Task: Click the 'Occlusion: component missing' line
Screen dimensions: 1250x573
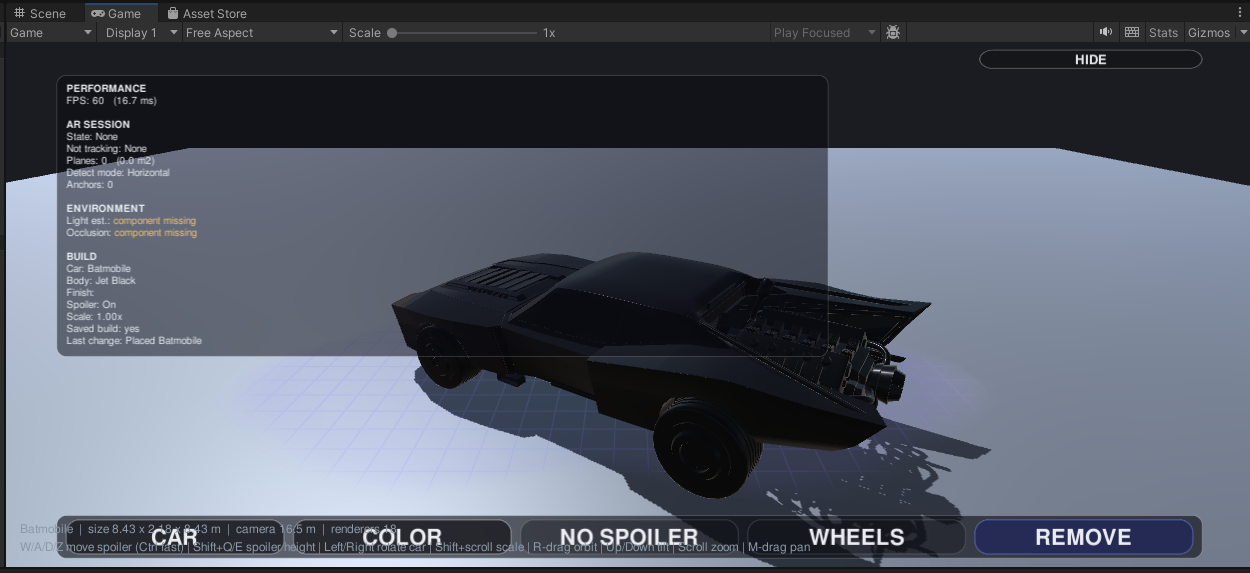Action: (131, 233)
